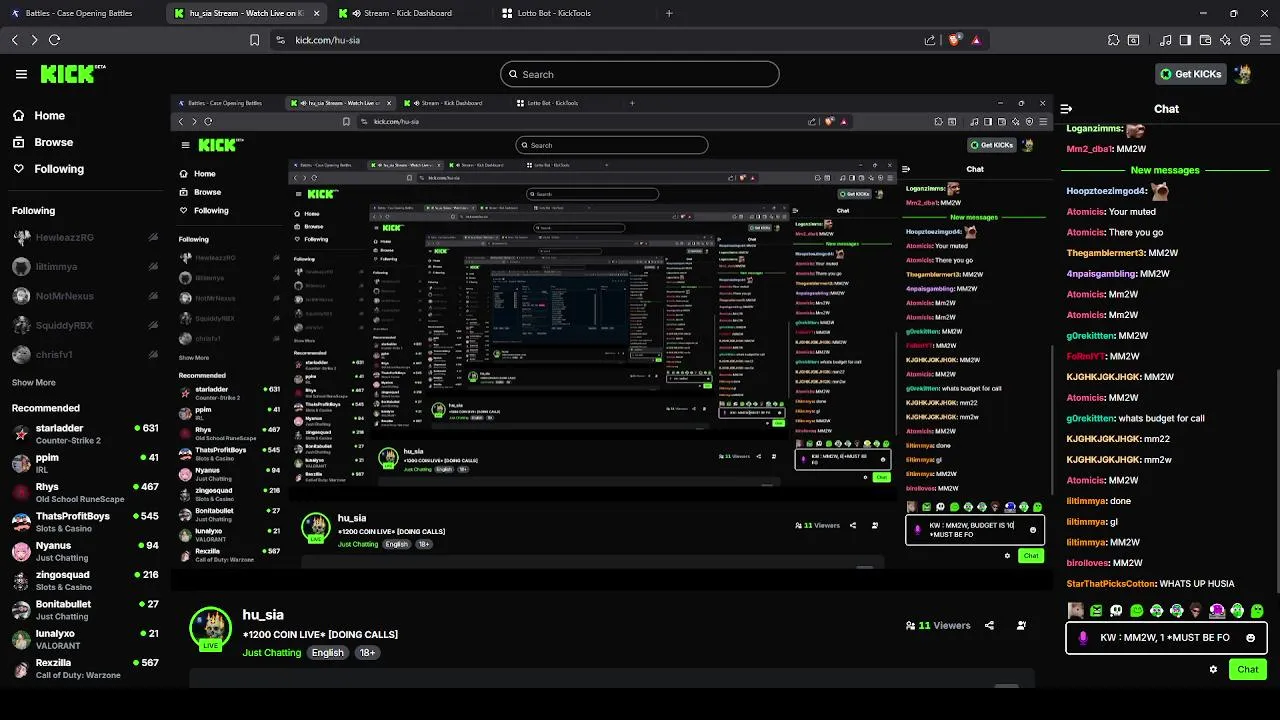This screenshot has height=720, width=1280.
Task: Expand Following list with Show More
Action: [x=34, y=382]
